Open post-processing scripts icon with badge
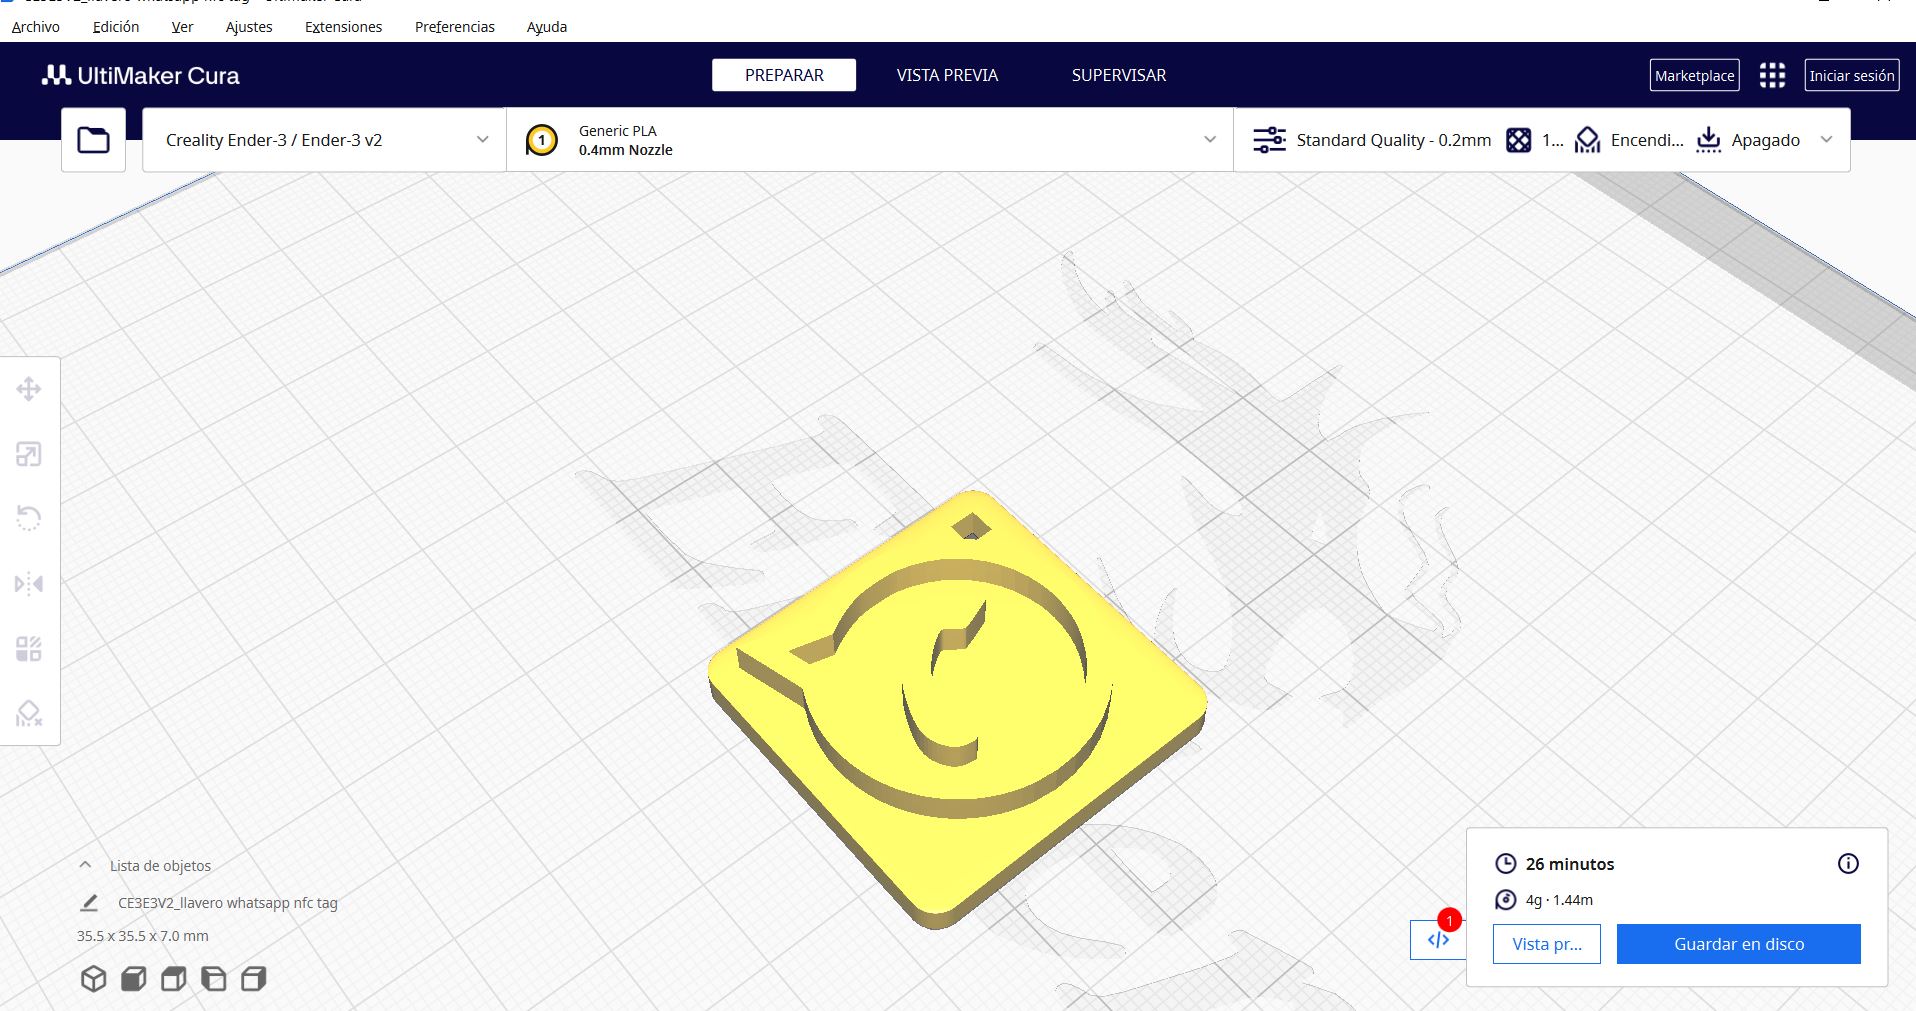This screenshot has height=1011, width=1916. pyautogui.click(x=1438, y=939)
